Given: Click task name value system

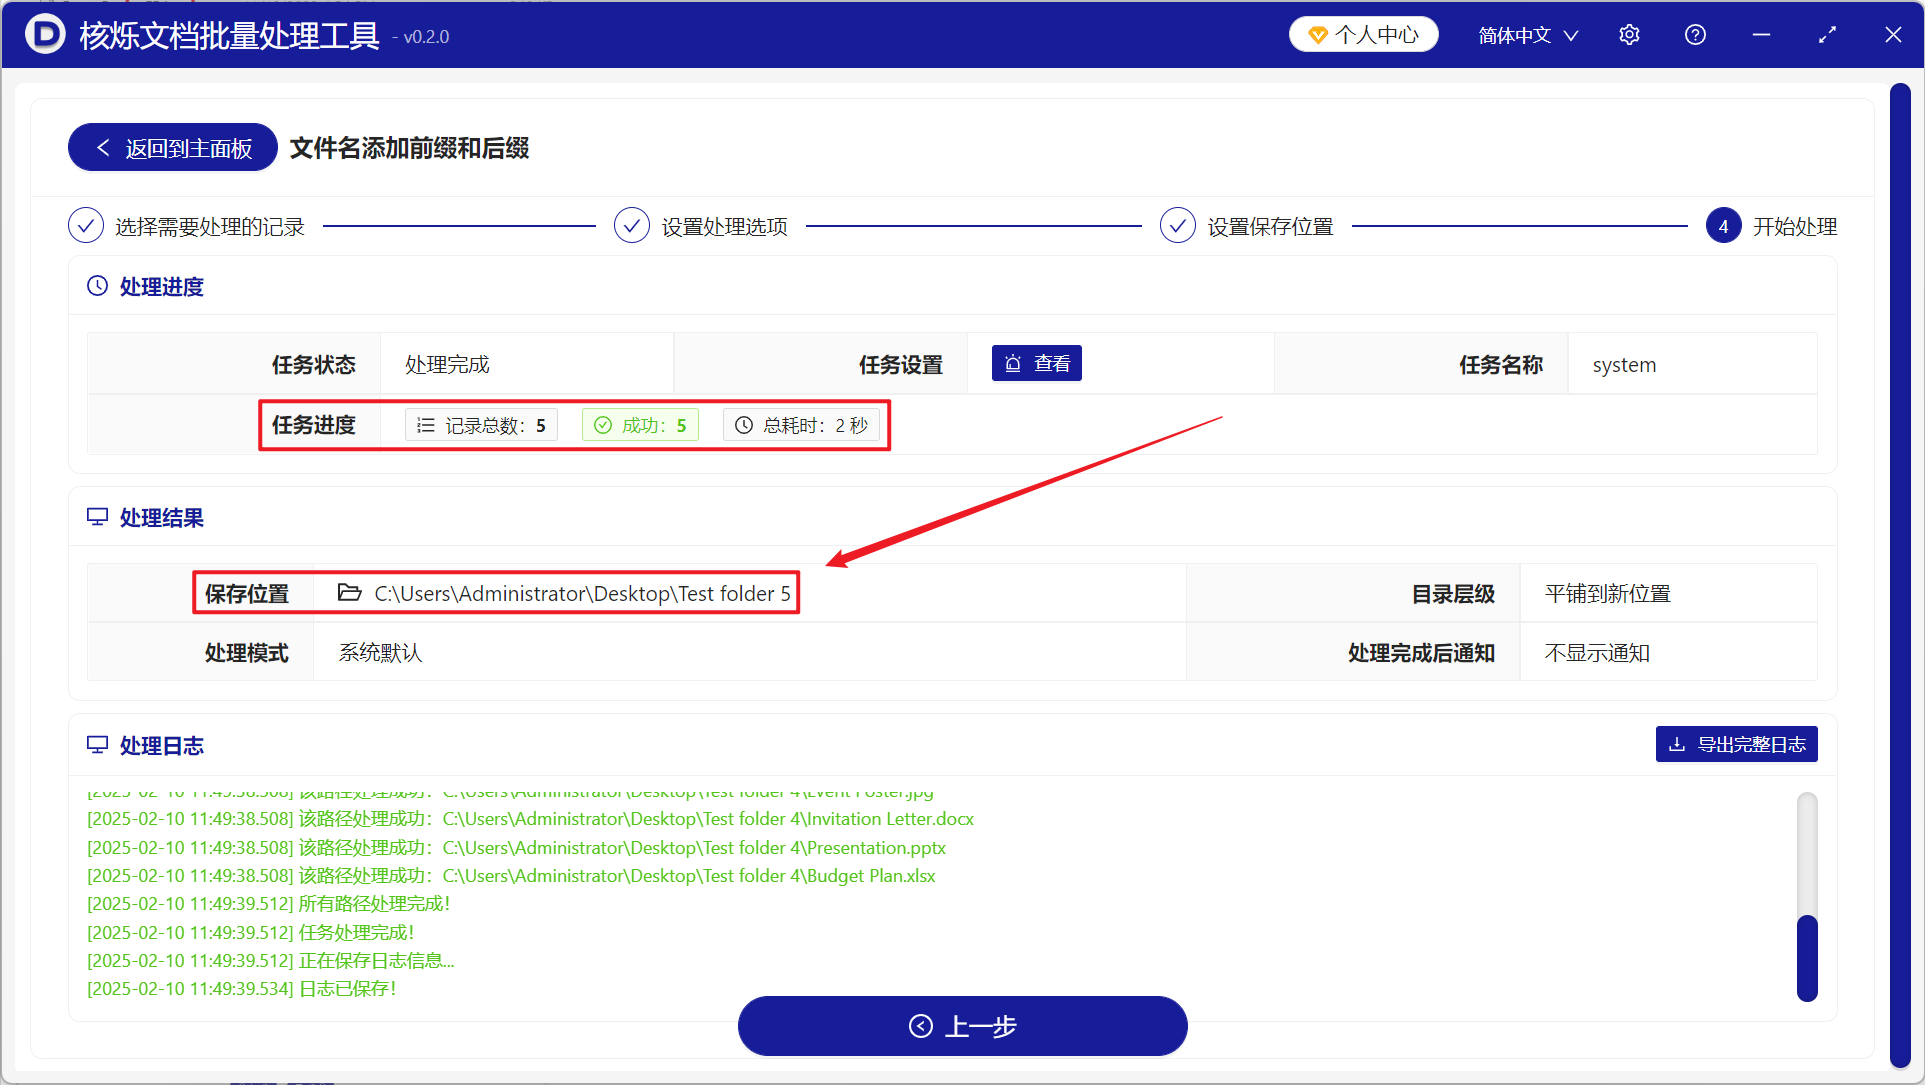Looking at the screenshot, I should pyautogui.click(x=1624, y=364).
